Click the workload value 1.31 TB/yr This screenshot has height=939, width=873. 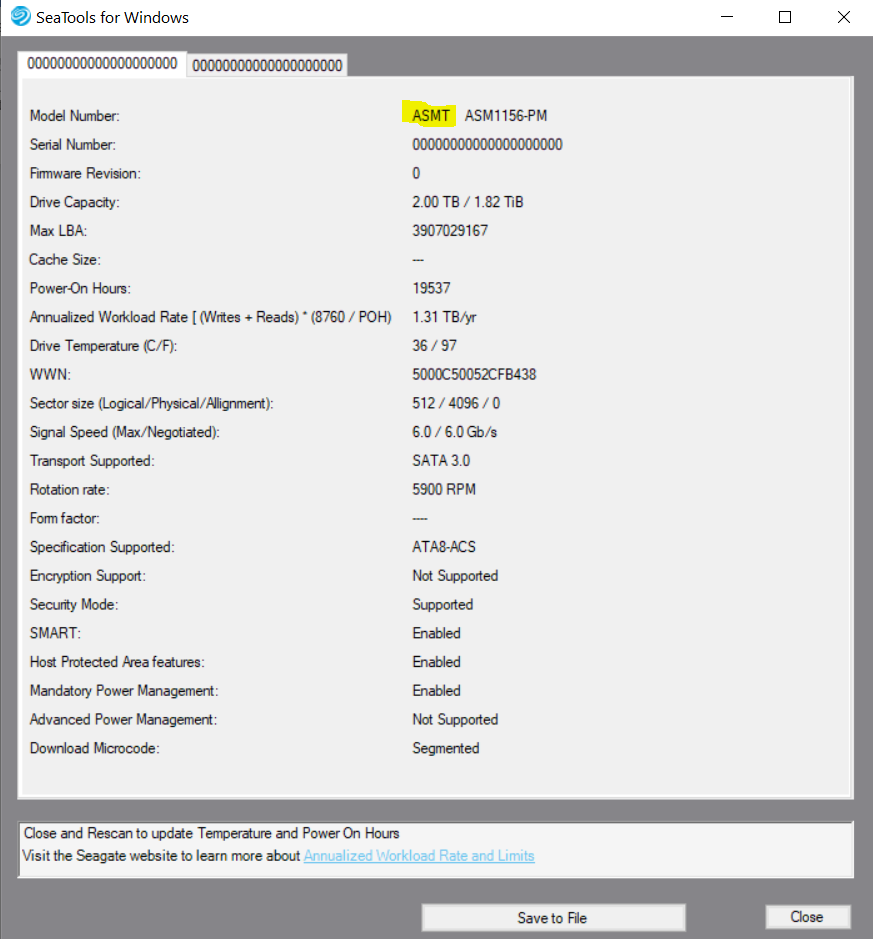[444, 317]
